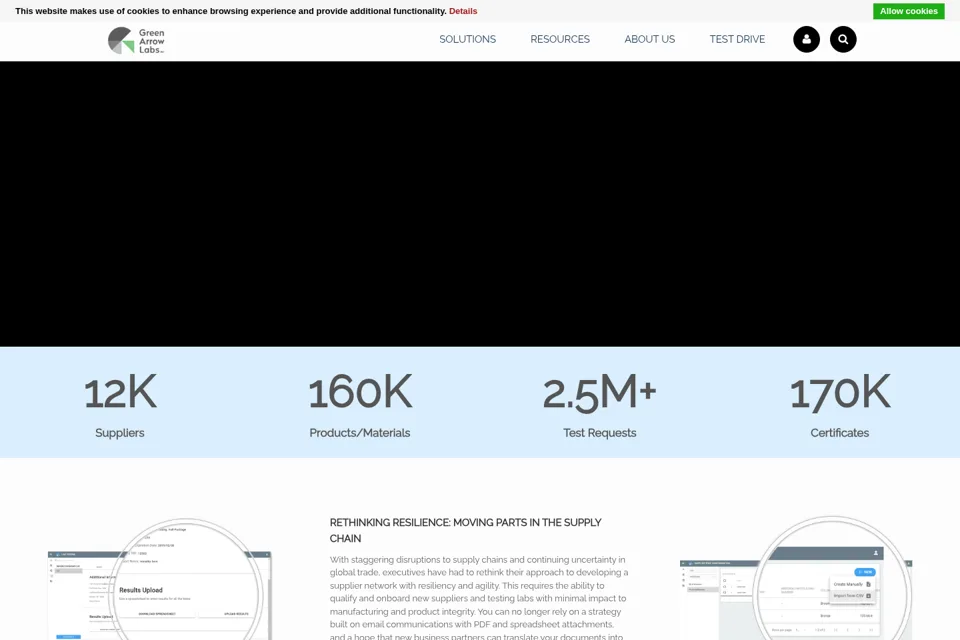Open the Resources menu
Viewport: 960px width, 640px height.
(560, 39)
